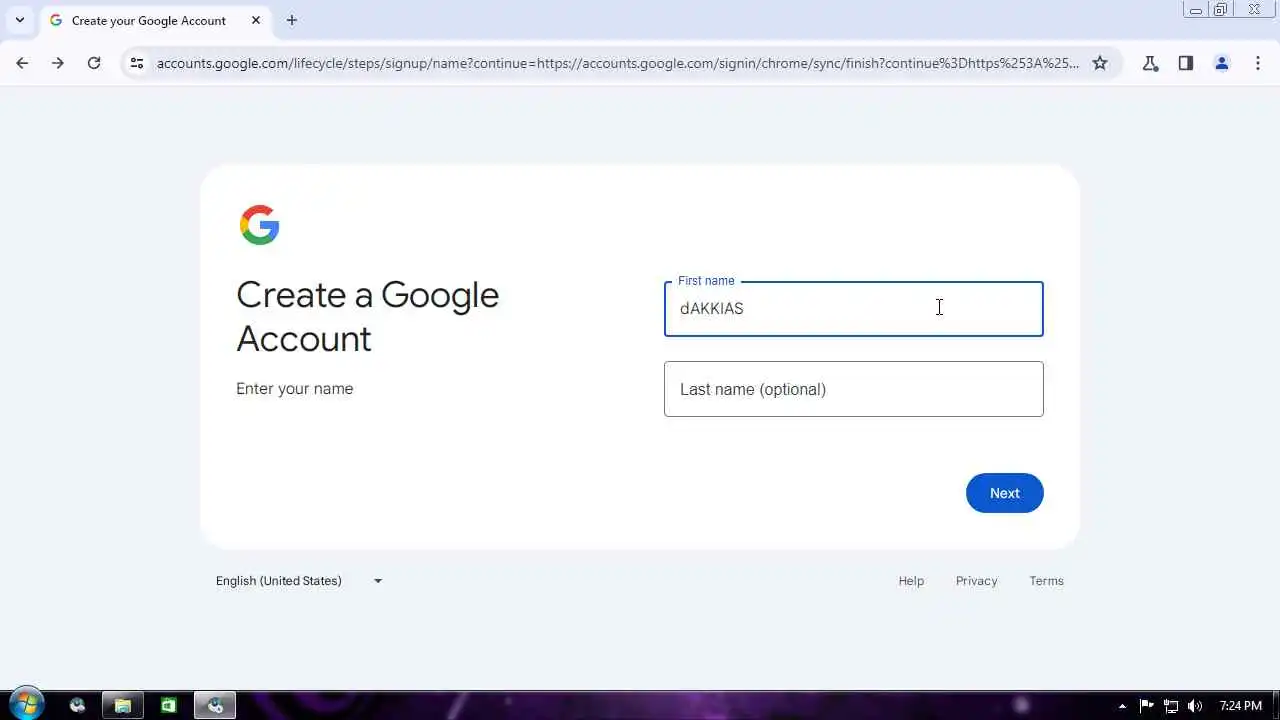The image size is (1280, 720).
Task: Toggle the side panel icon
Action: [x=1186, y=63]
